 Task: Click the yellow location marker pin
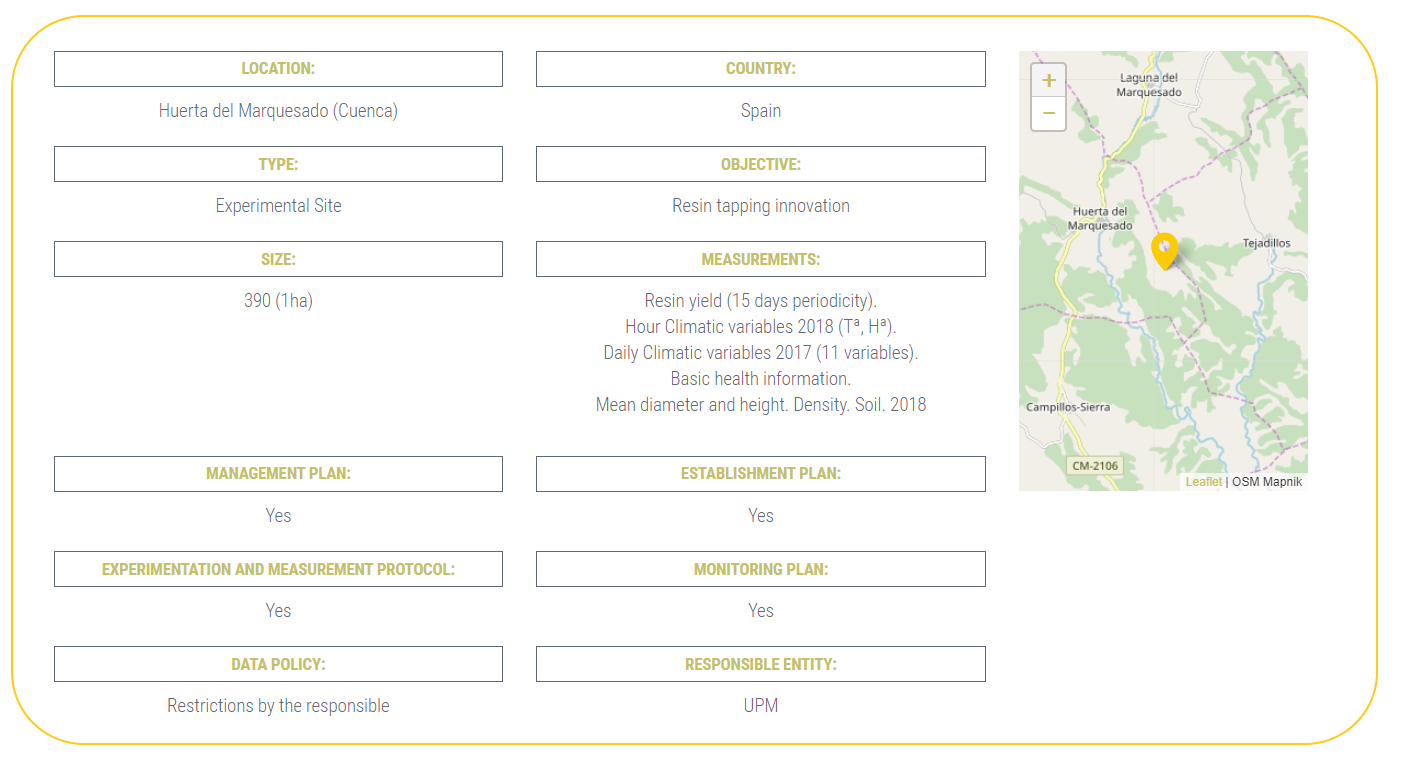click(1164, 251)
